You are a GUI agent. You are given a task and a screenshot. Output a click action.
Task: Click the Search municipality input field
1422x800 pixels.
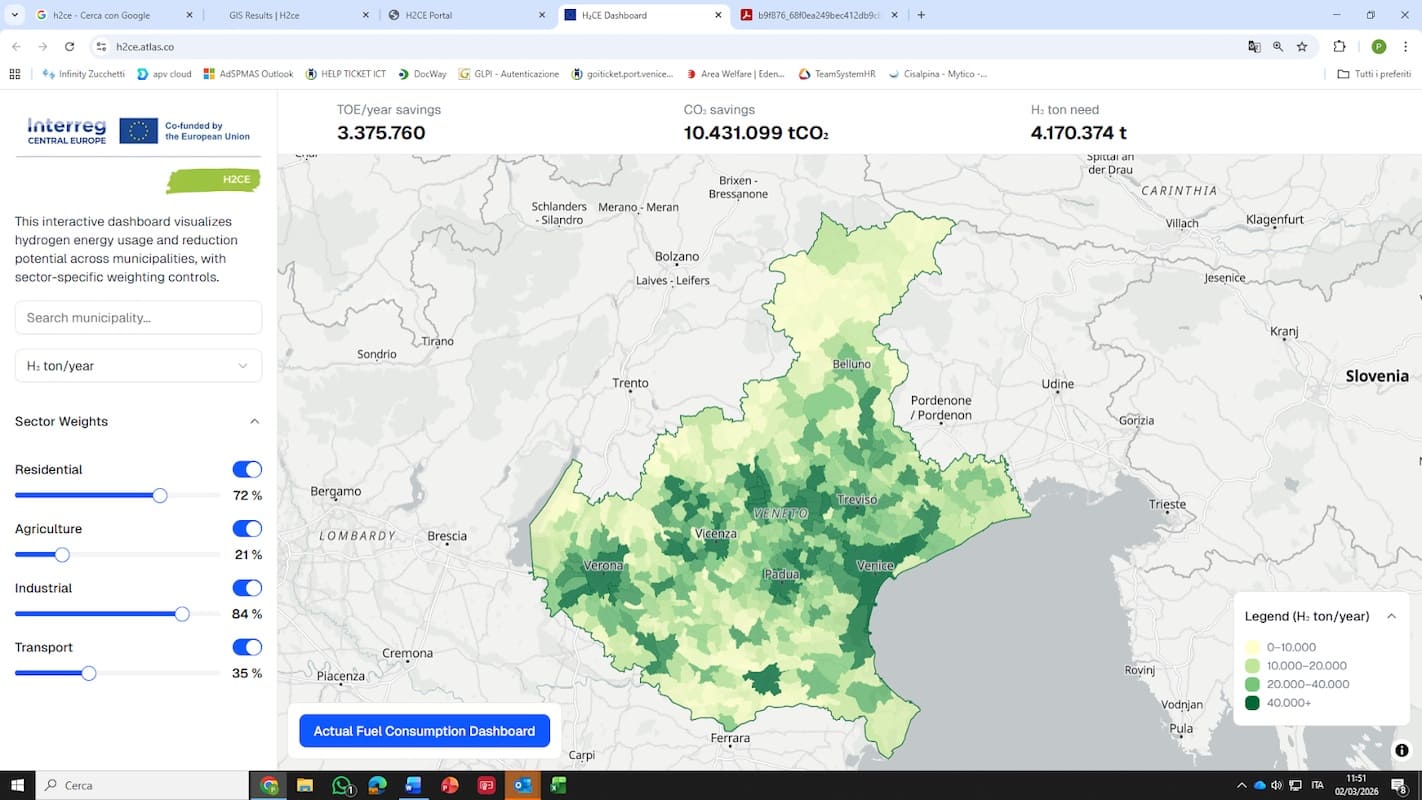point(138,318)
